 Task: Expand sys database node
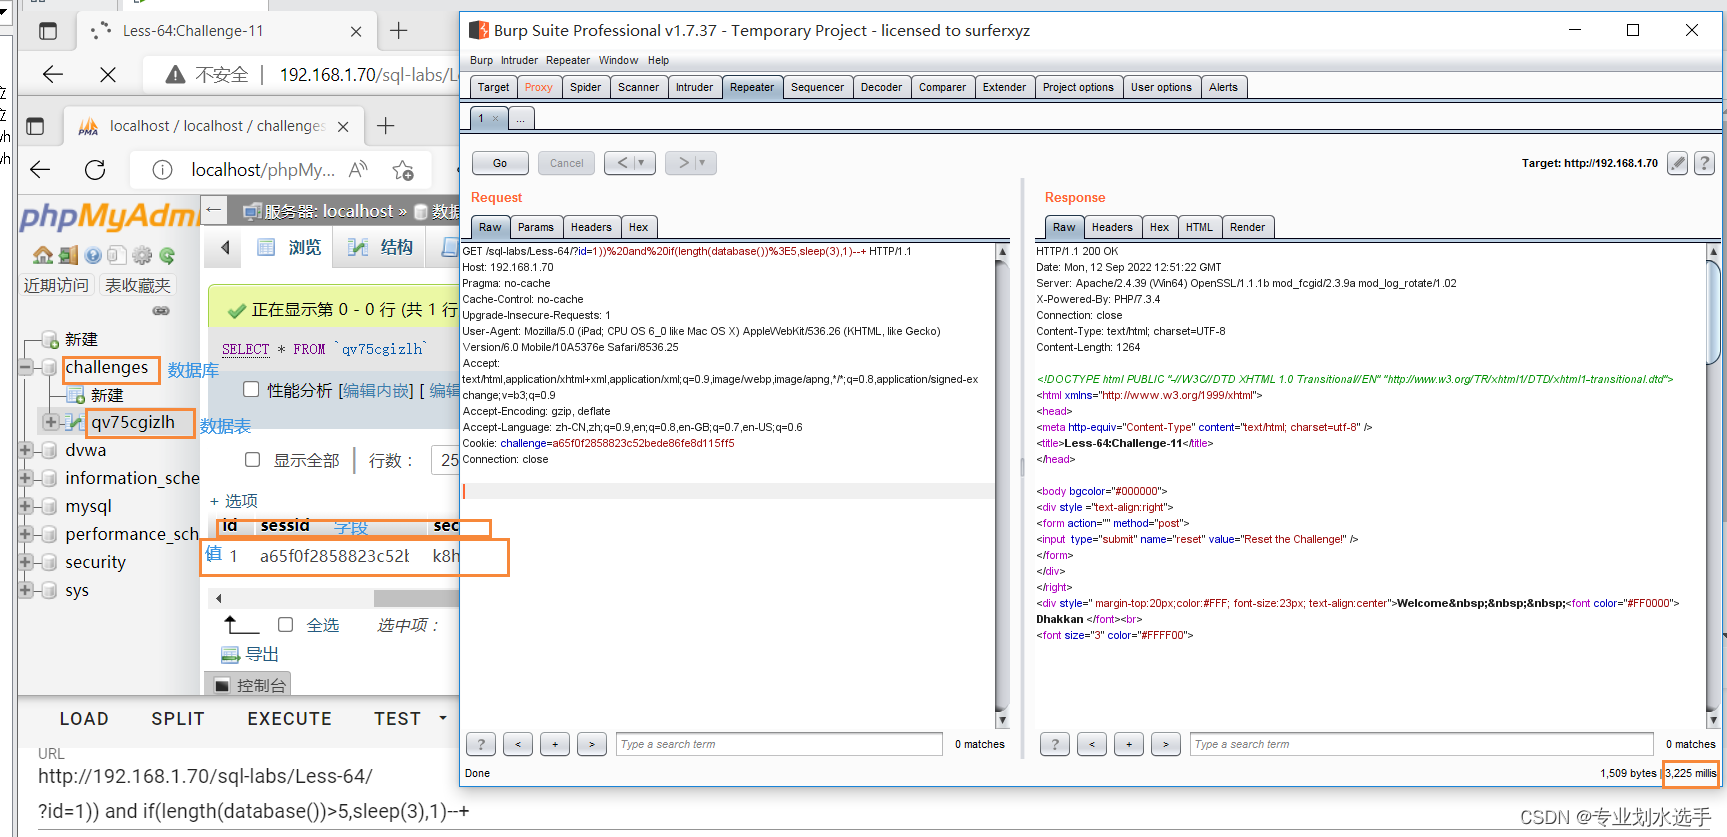tap(26, 590)
